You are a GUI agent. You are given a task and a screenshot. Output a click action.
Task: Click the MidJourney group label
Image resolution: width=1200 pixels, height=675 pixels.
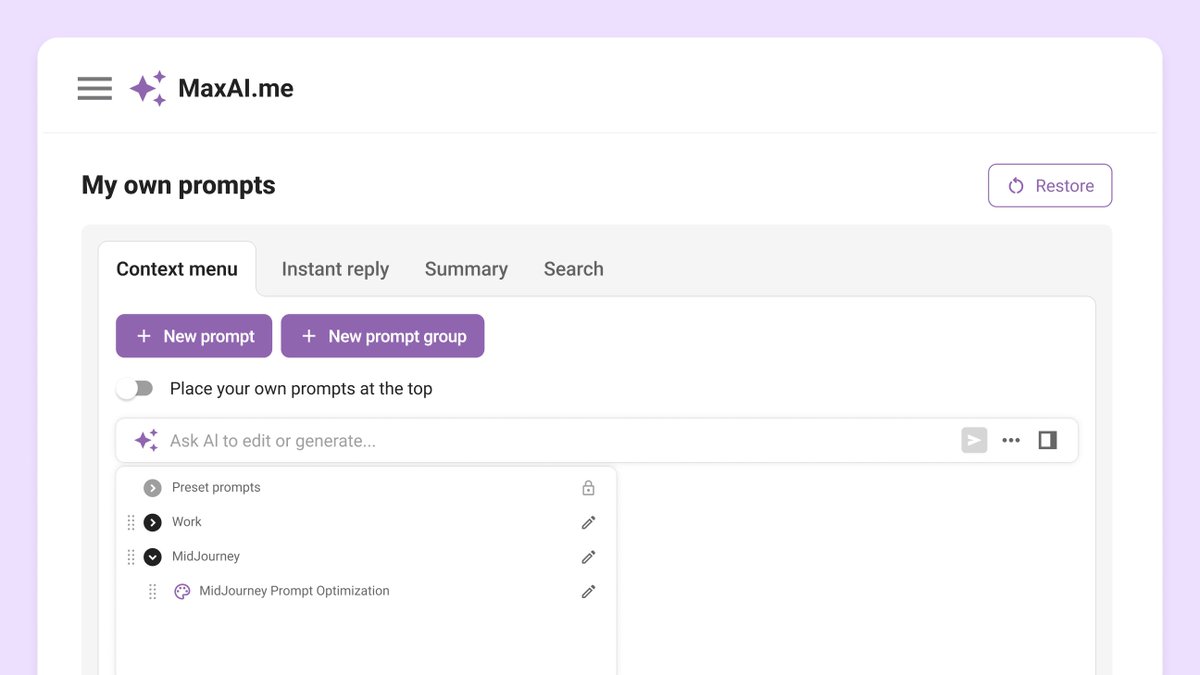206,556
